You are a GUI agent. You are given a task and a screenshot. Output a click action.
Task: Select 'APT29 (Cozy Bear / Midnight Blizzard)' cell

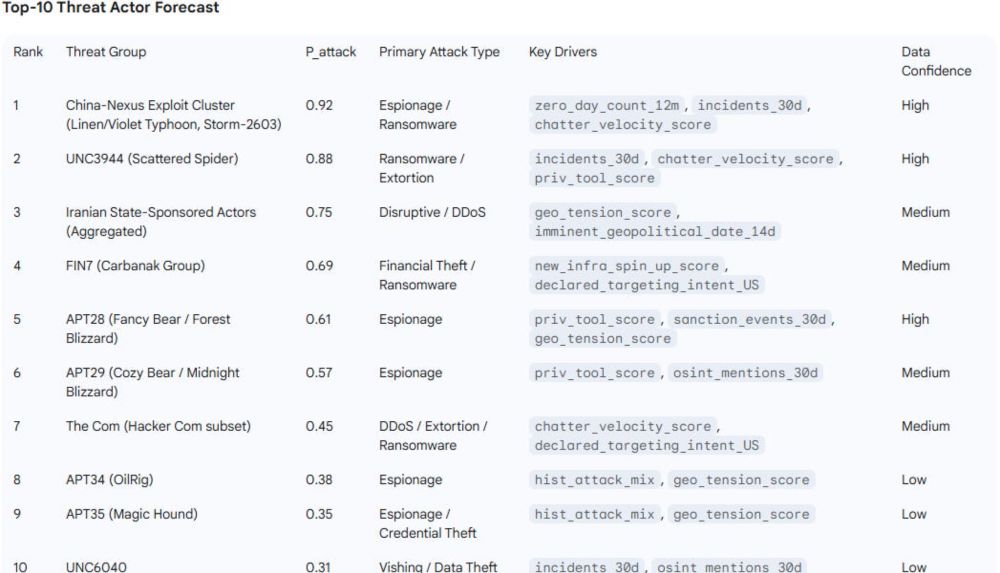(152, 383)
